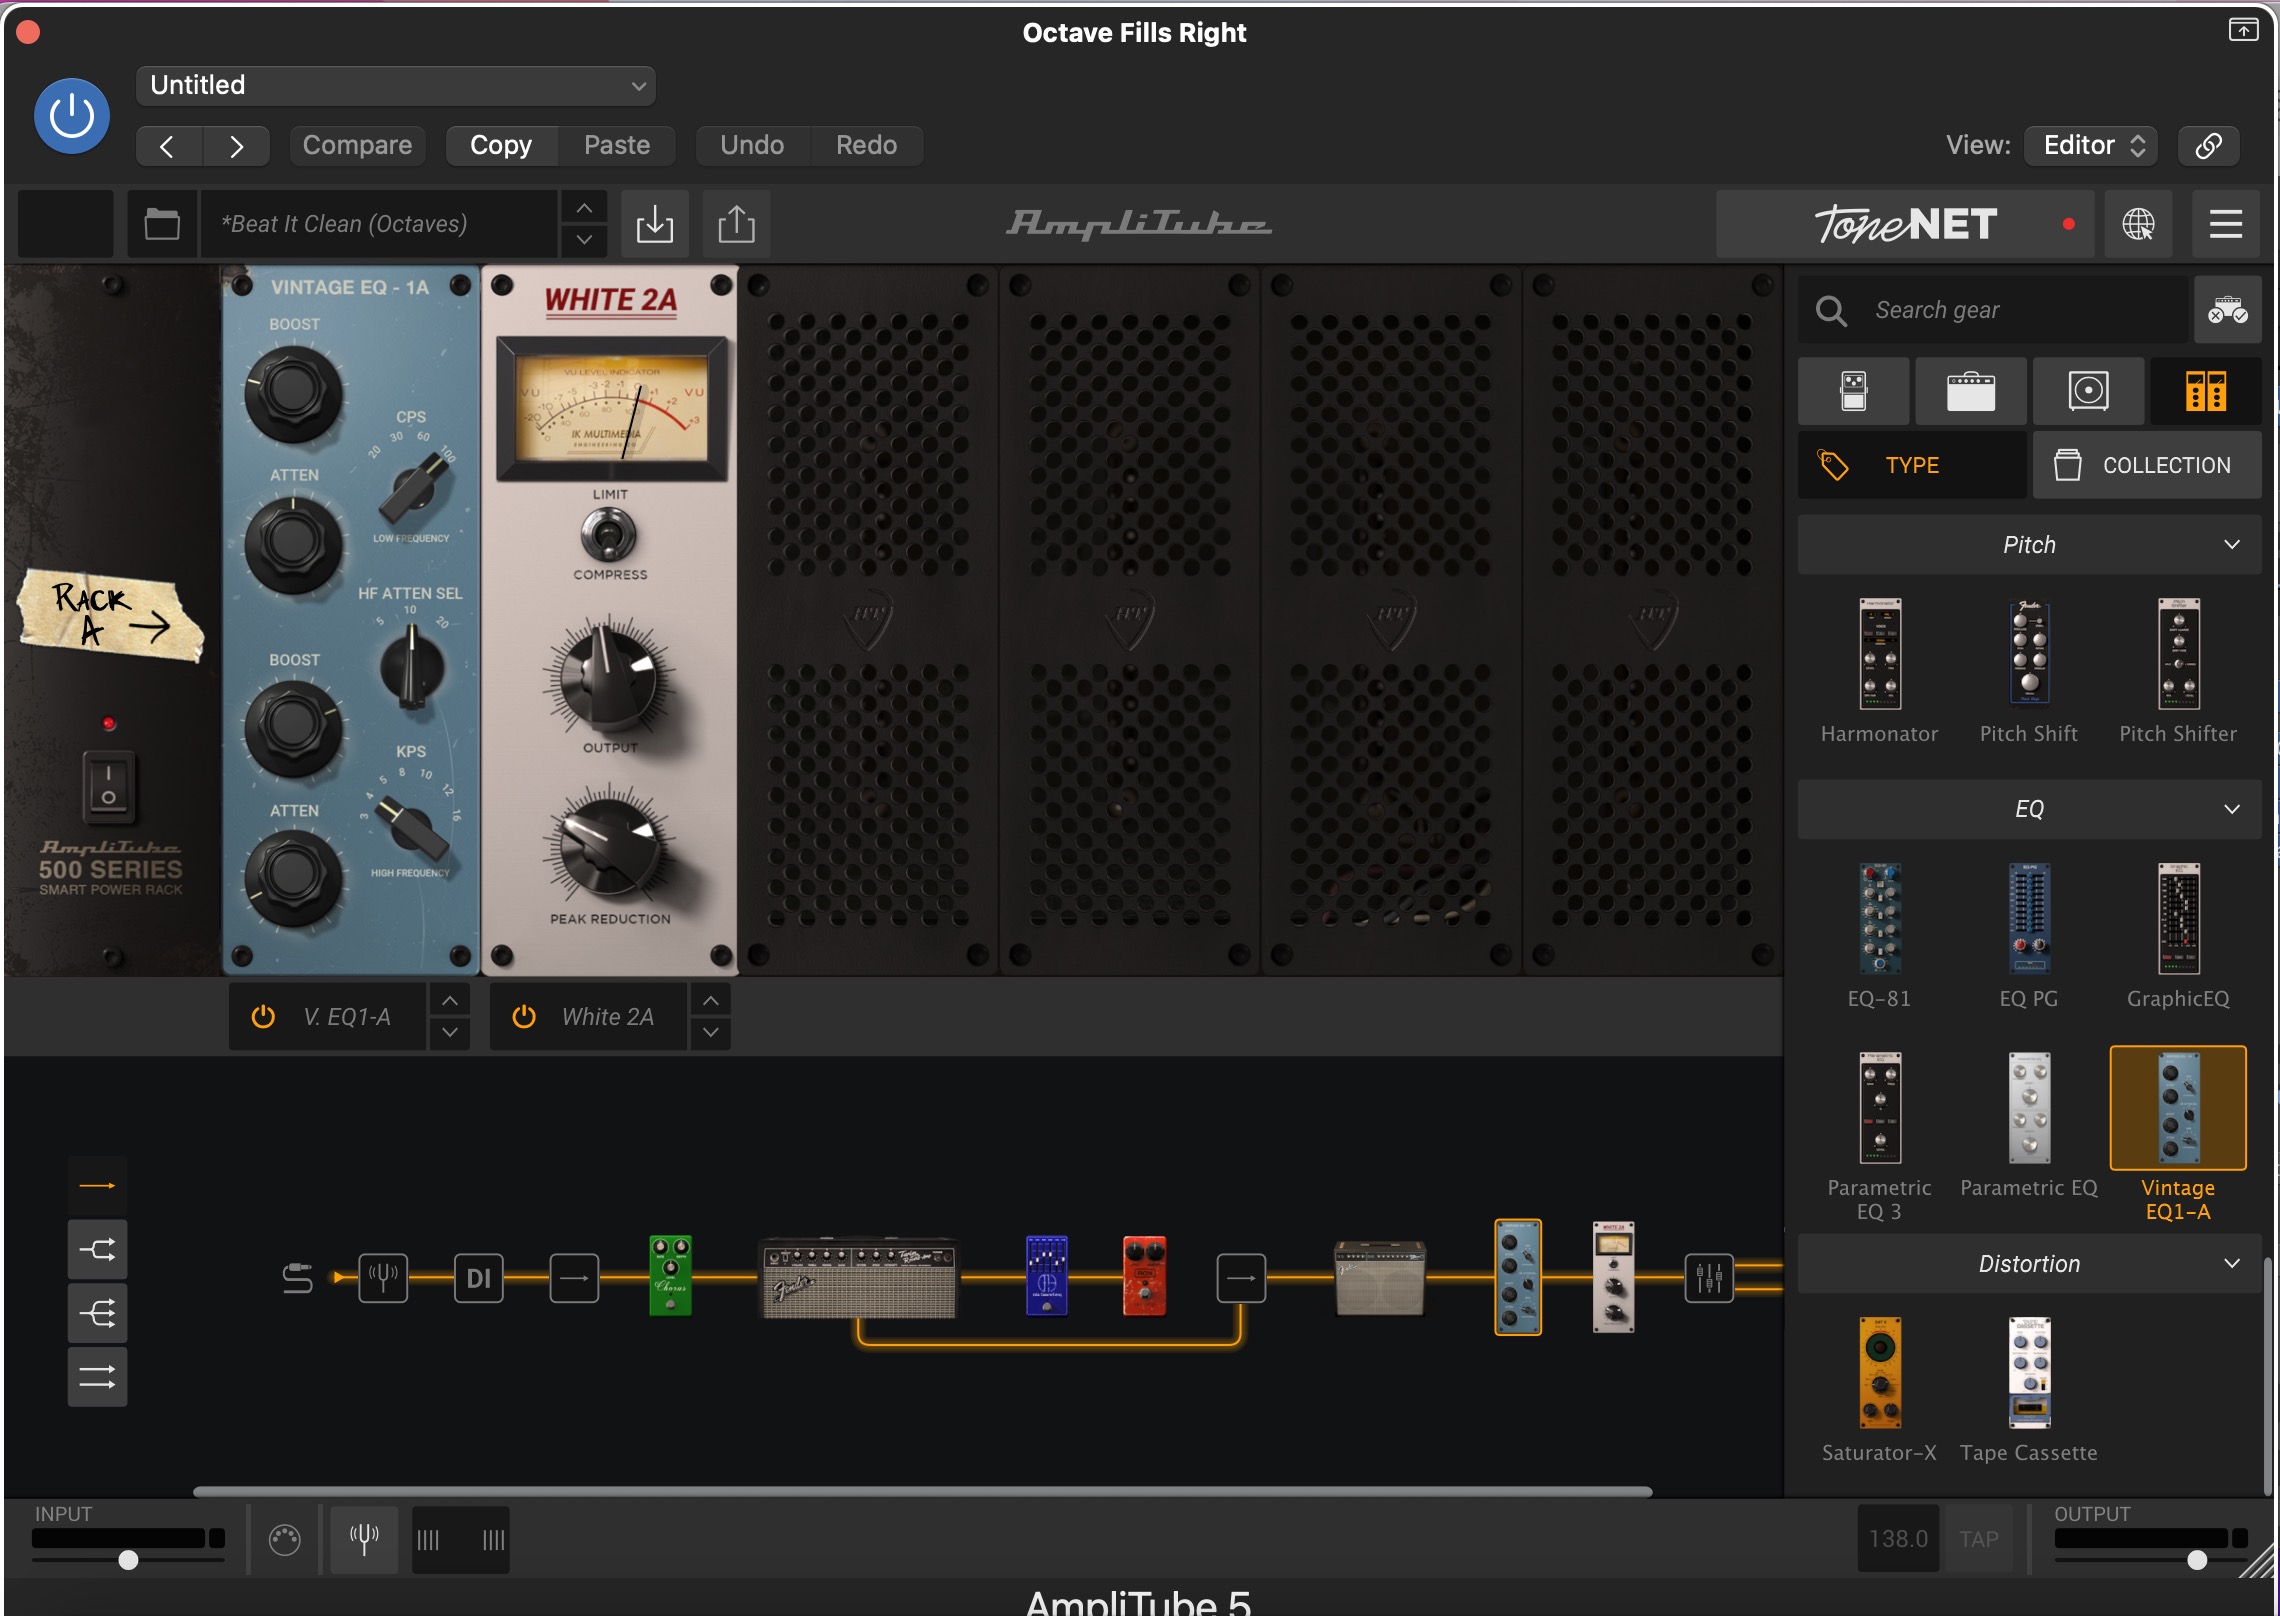Screen dimensions: 2280x1616
Task: Select the three-way split routing icon third in list
Action: tap(97, 1313)
